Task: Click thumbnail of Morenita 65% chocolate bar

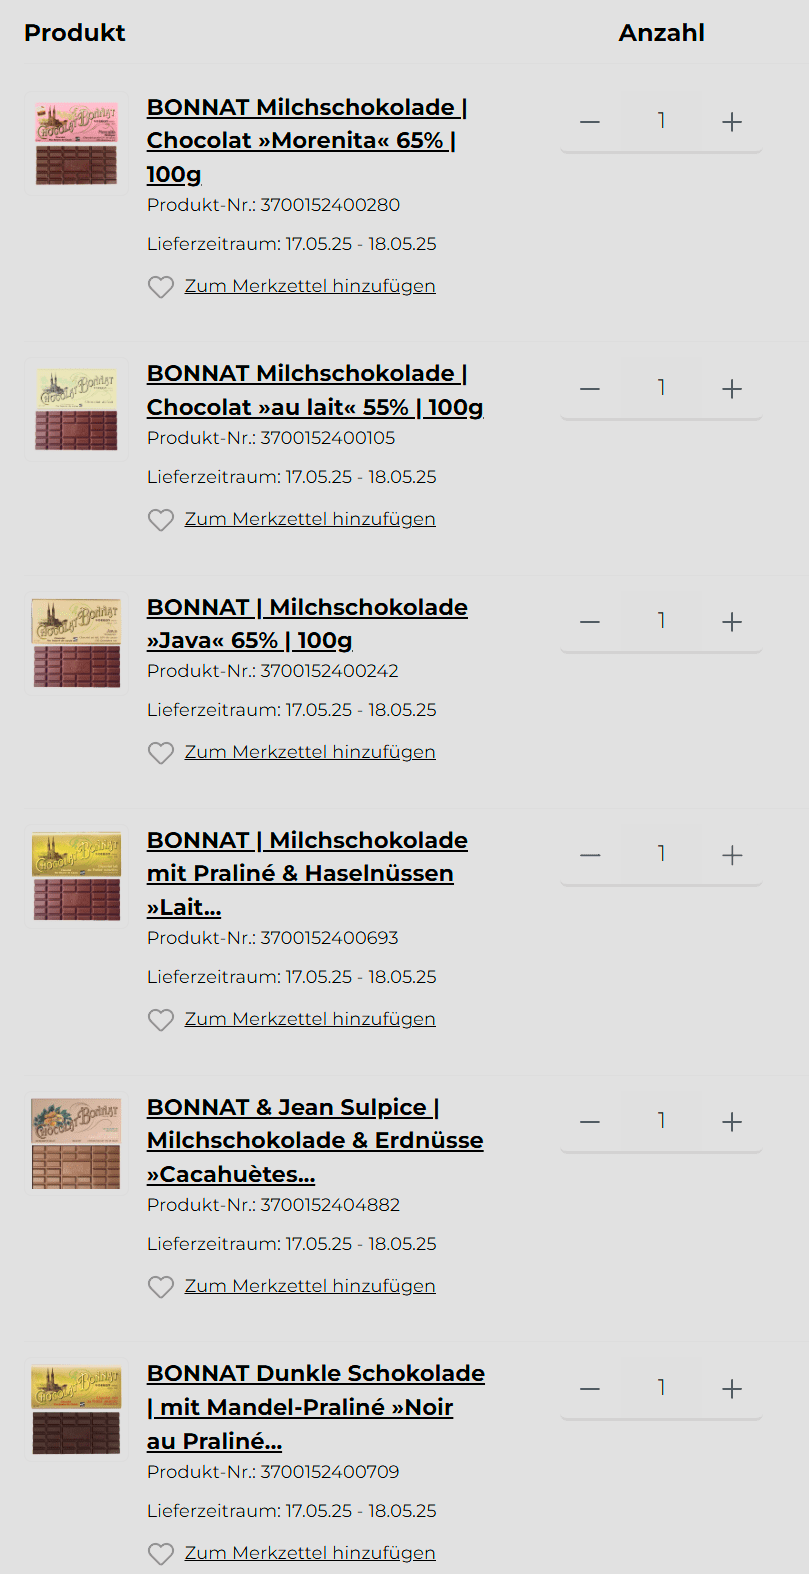Action: pos(77,144)
